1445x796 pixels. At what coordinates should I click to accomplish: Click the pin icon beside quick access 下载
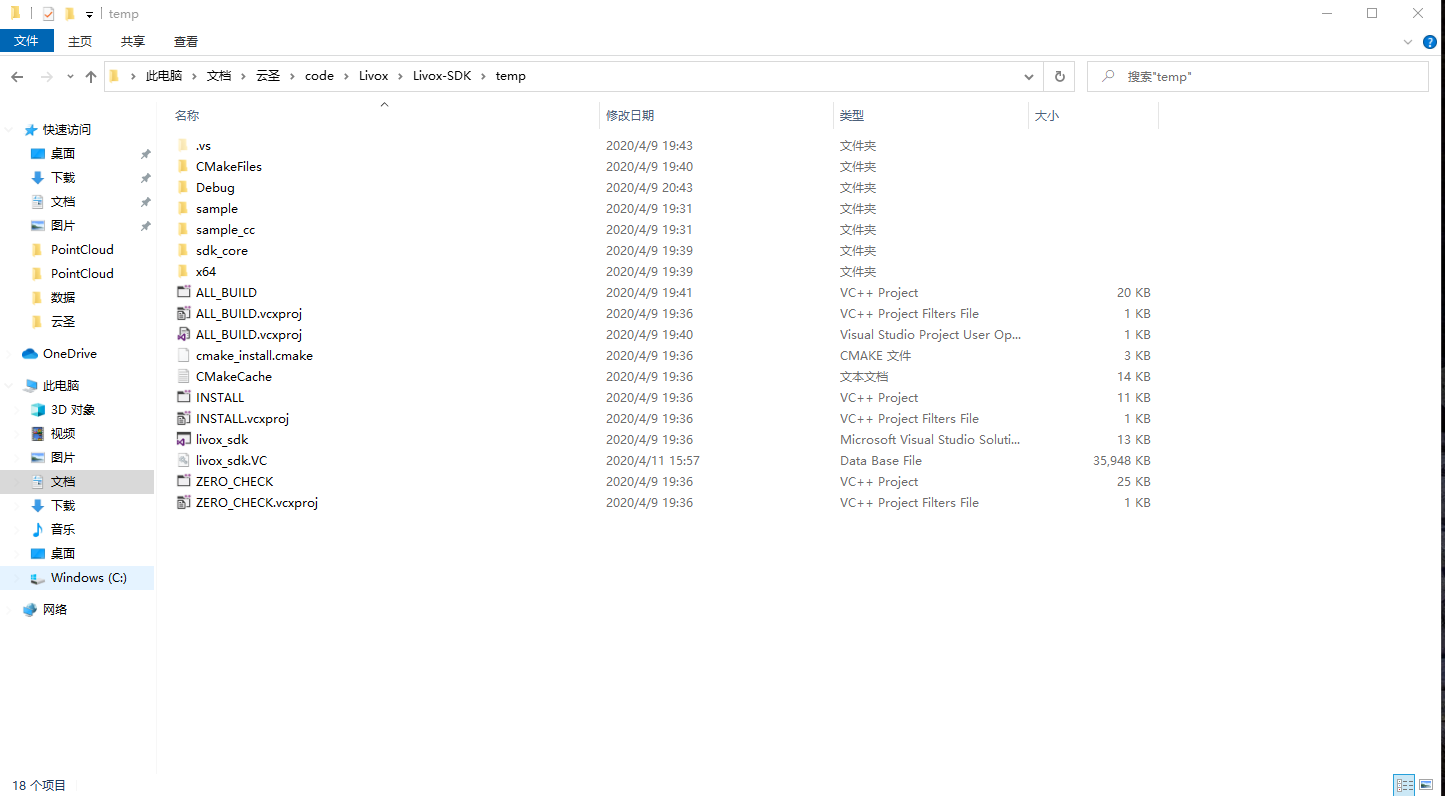[x=145, y=178]
